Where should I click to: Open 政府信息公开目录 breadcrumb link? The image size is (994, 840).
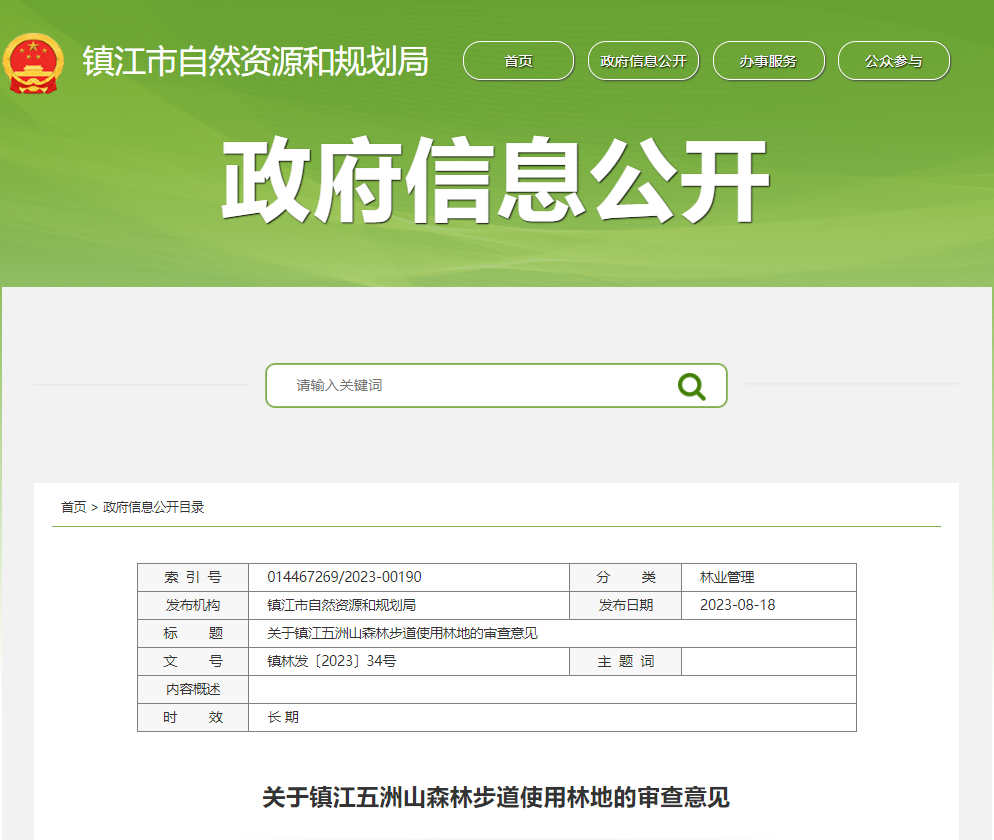[x=153, y=507]
